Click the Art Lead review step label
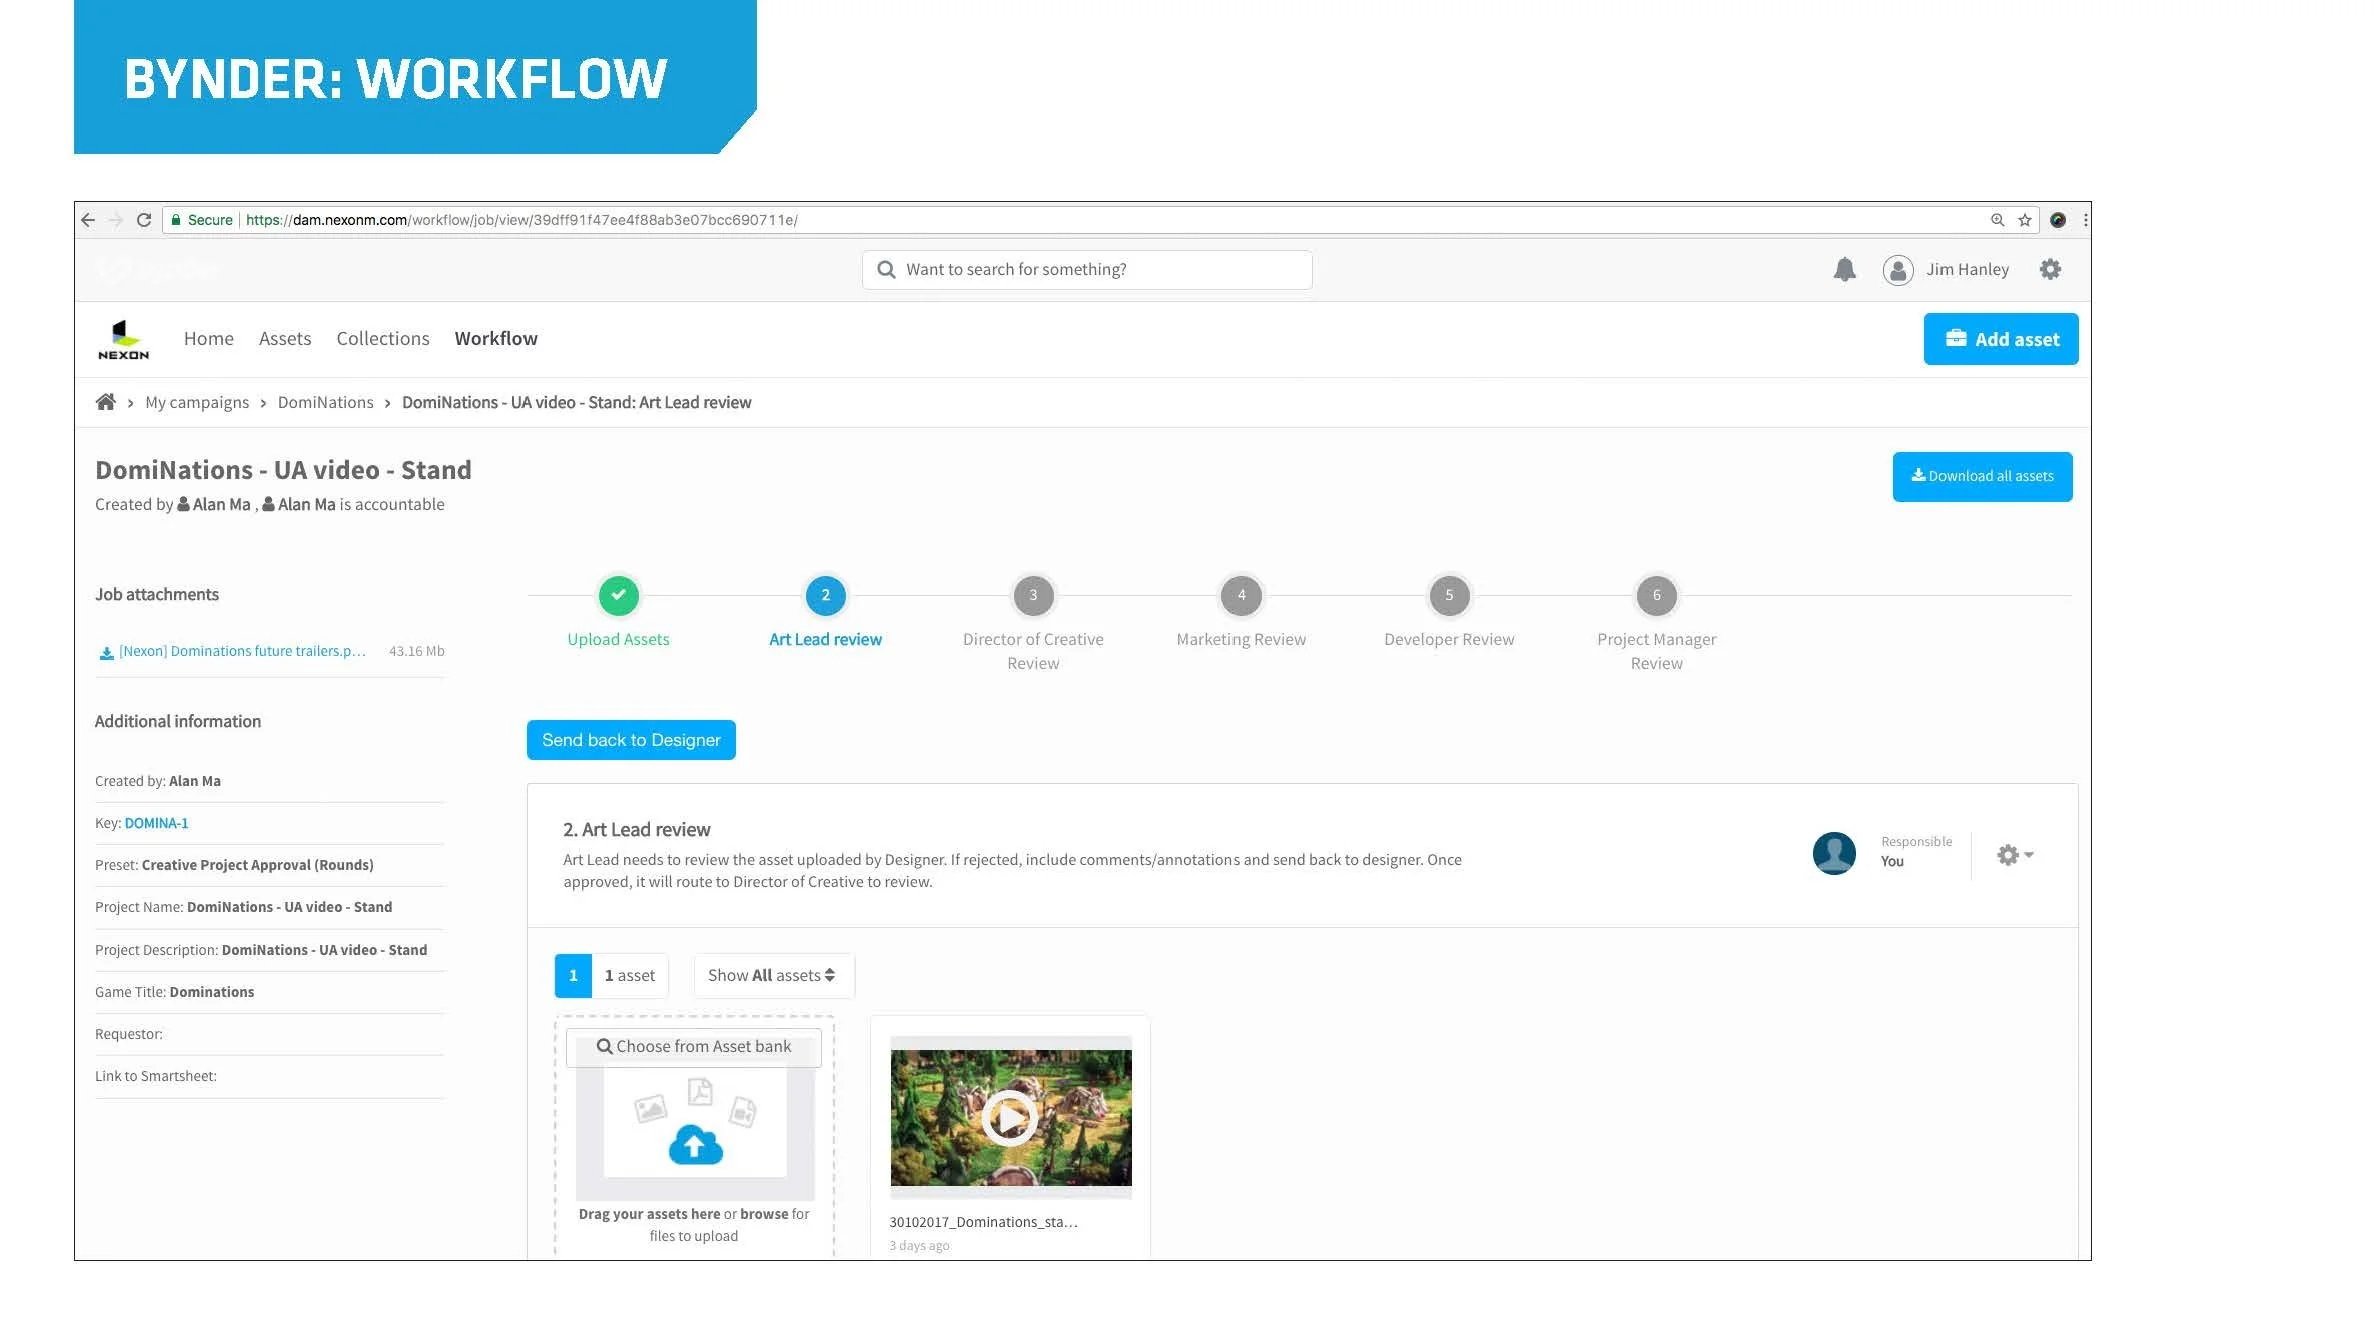The image size is (2374, 1335). click(x=826, y=640)
